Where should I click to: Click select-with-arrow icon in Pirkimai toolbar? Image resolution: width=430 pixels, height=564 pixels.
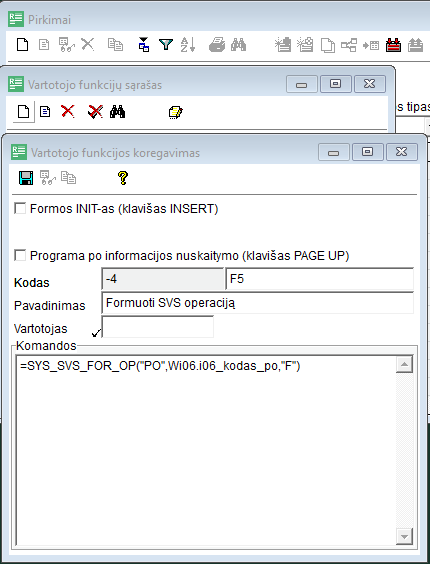click(144, 45)
